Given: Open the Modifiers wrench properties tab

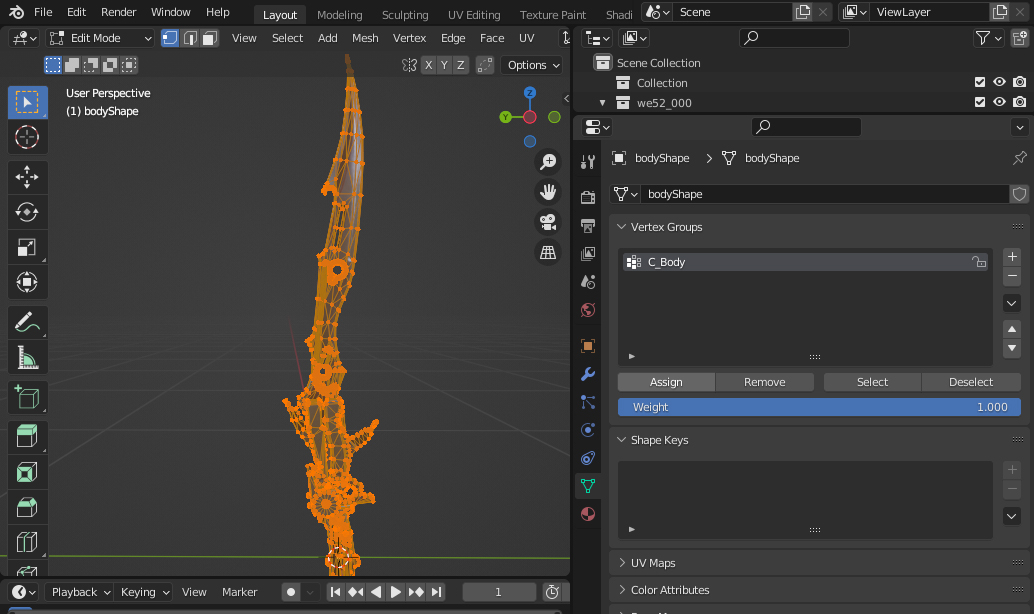Looking at the screenshot, I should click(x=588, y=374).
